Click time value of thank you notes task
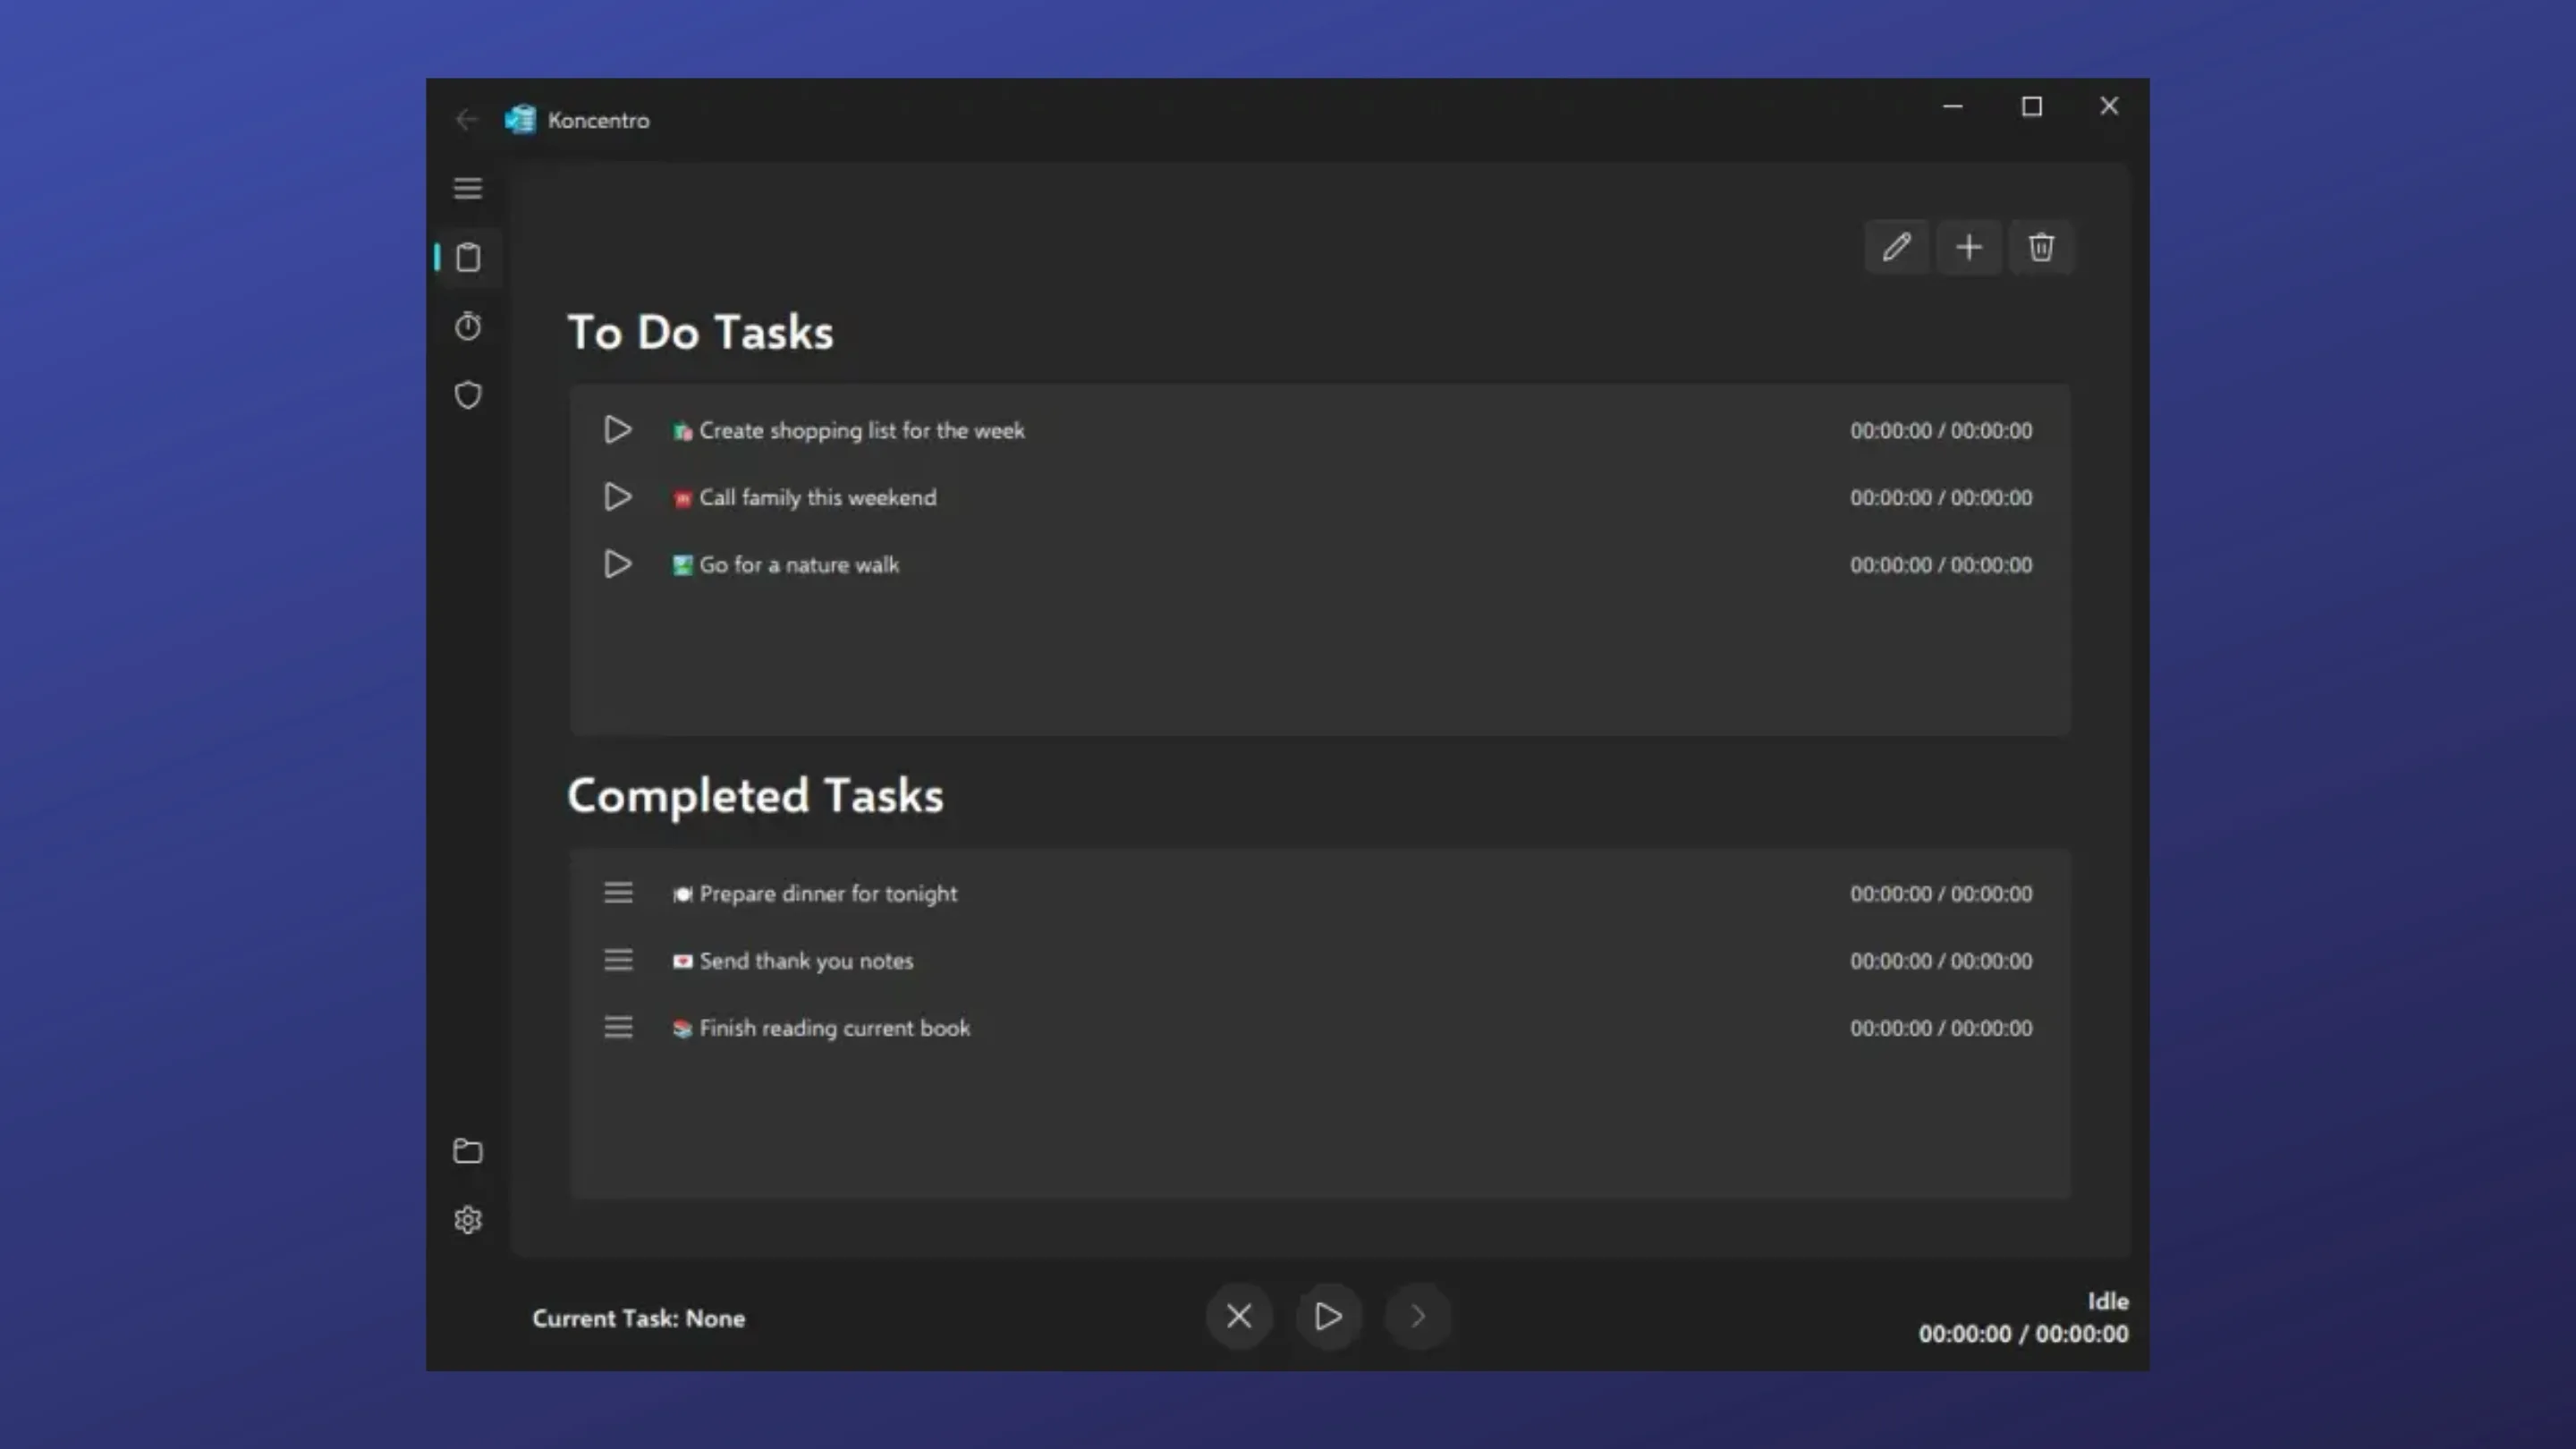This screenshot has width=2576, height=1449. pos(1941,961)
